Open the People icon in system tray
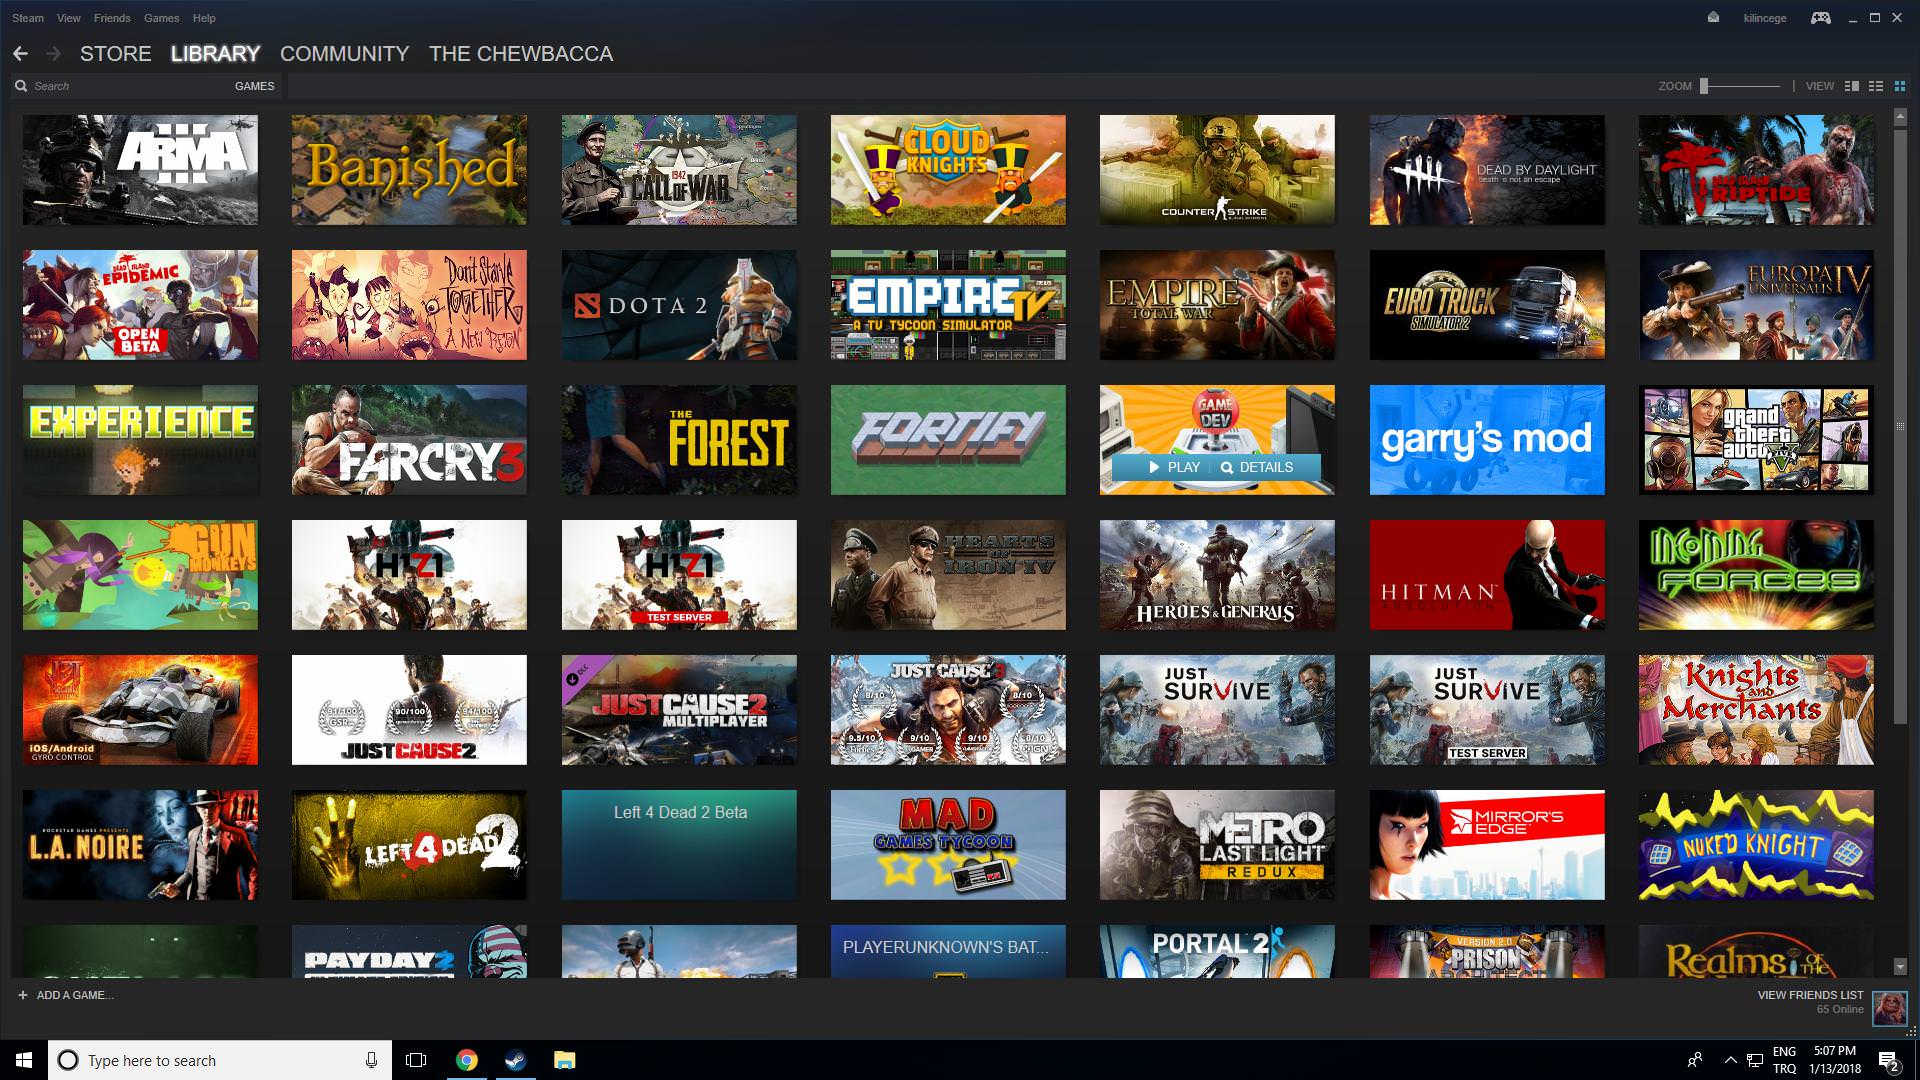This screenshot has height=1080, width=1920. tap(1695, 1060)
